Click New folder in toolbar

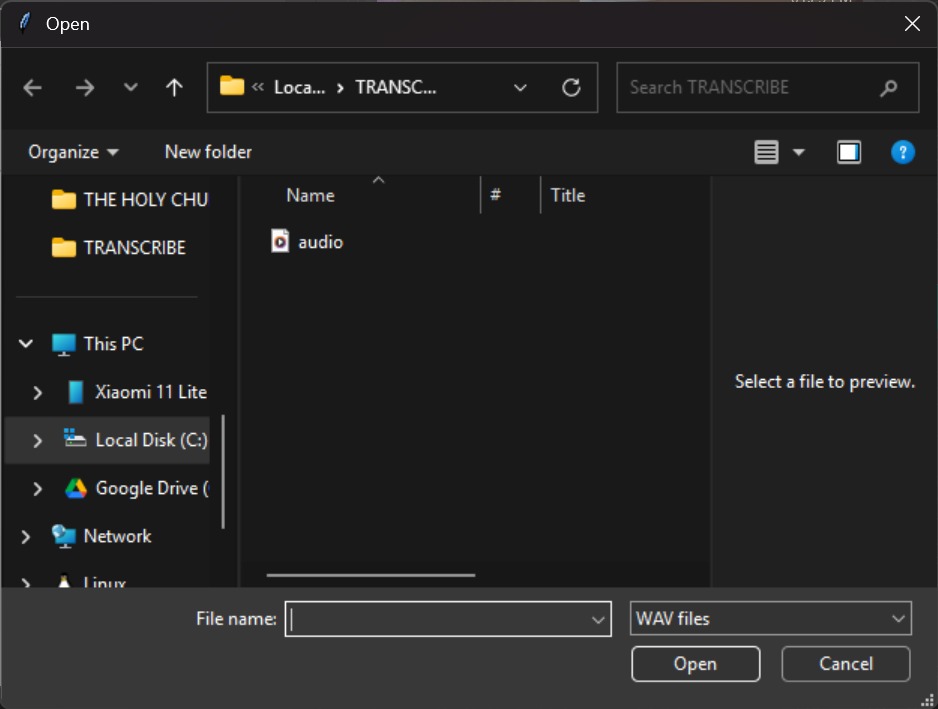point(208,152)
